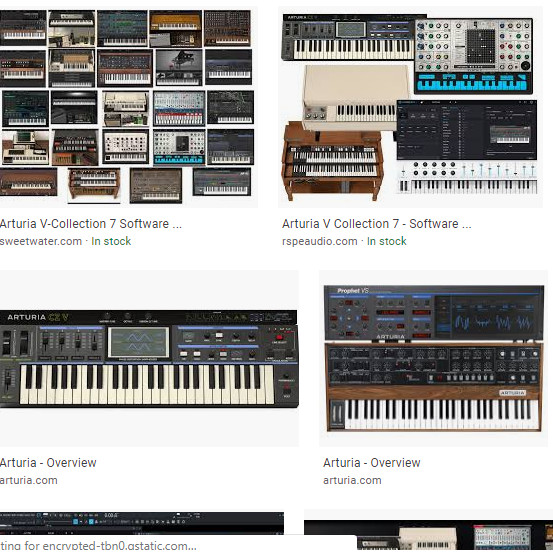Click 'Arturia - Overview' title under CZ V image

coord(48,463)
